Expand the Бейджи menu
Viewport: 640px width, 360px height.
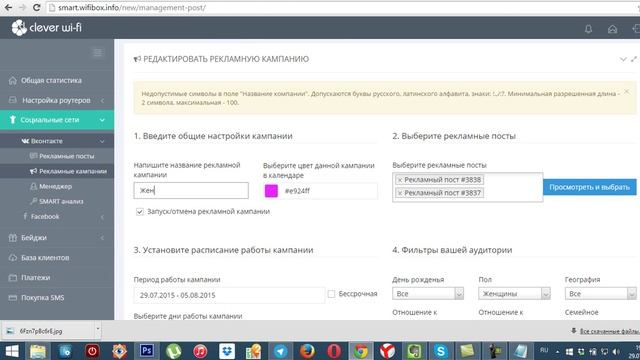57,238
